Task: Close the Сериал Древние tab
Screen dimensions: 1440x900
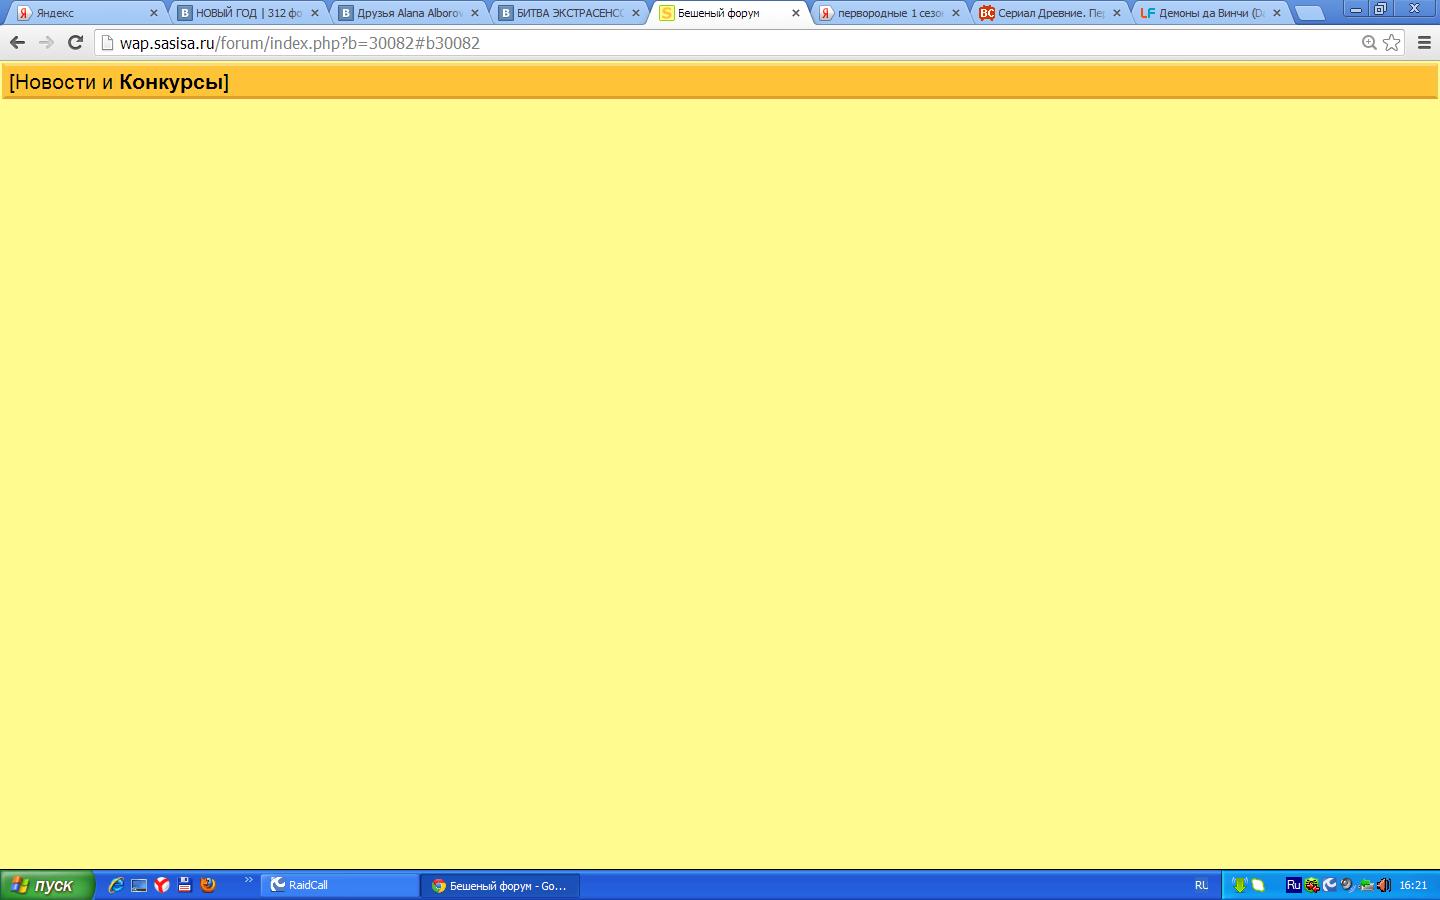Action: click(1117, 13)
